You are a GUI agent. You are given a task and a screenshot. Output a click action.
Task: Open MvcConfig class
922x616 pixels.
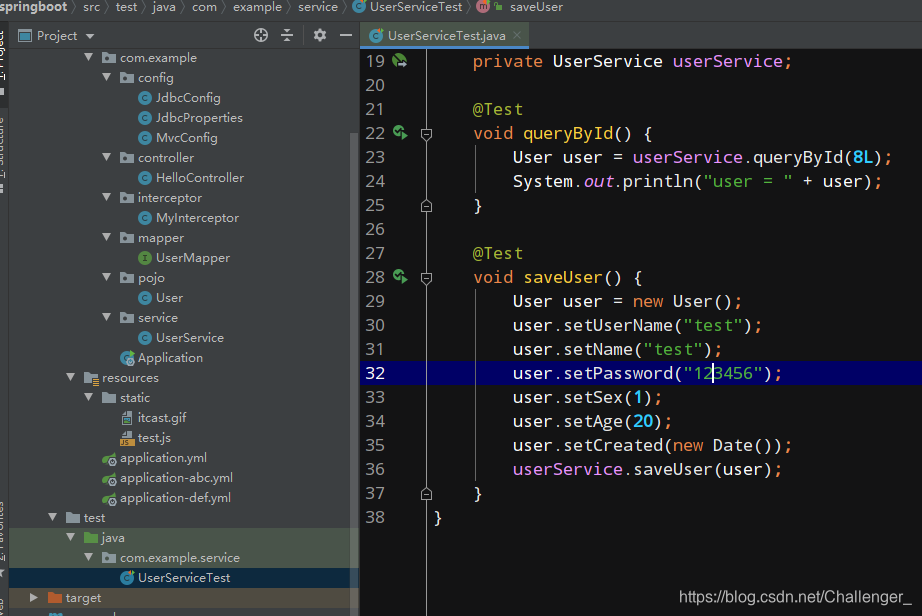pos(178,138)
